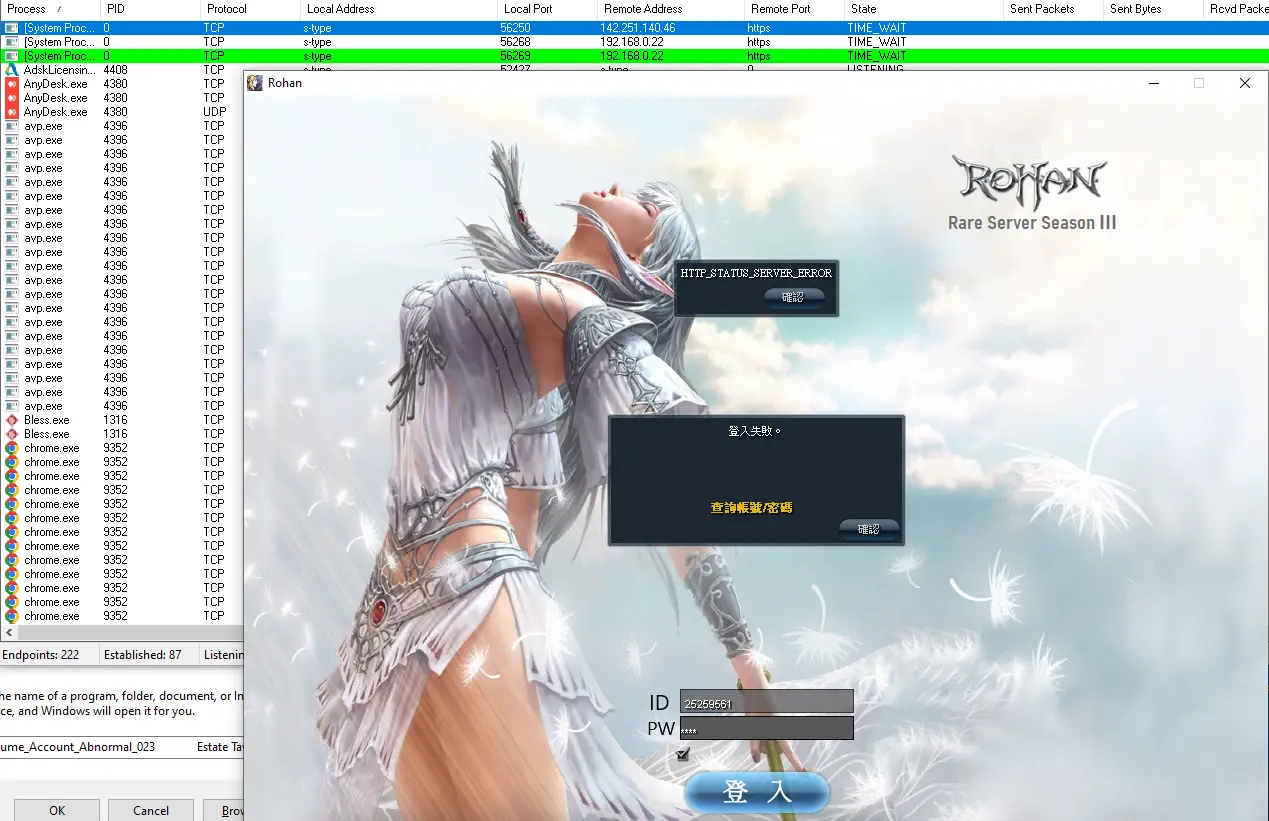Sort by the Protocol column header

click(250, 9)
